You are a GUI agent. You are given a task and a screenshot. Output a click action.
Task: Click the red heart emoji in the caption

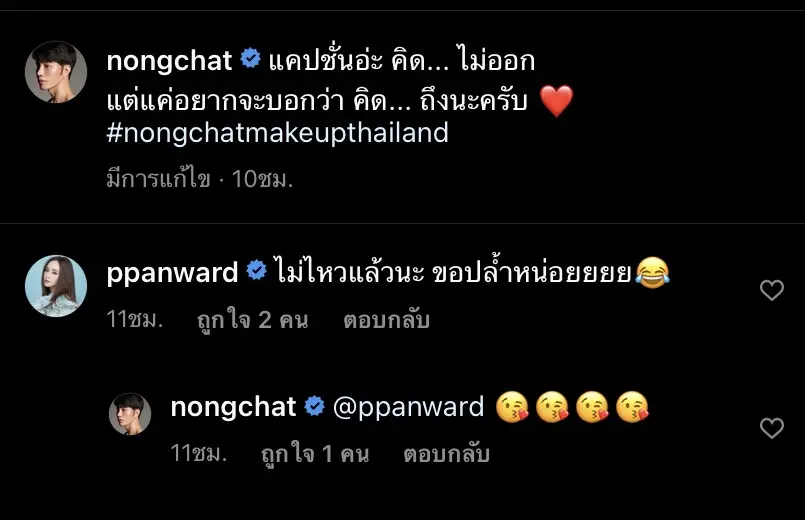coord(557,101)
